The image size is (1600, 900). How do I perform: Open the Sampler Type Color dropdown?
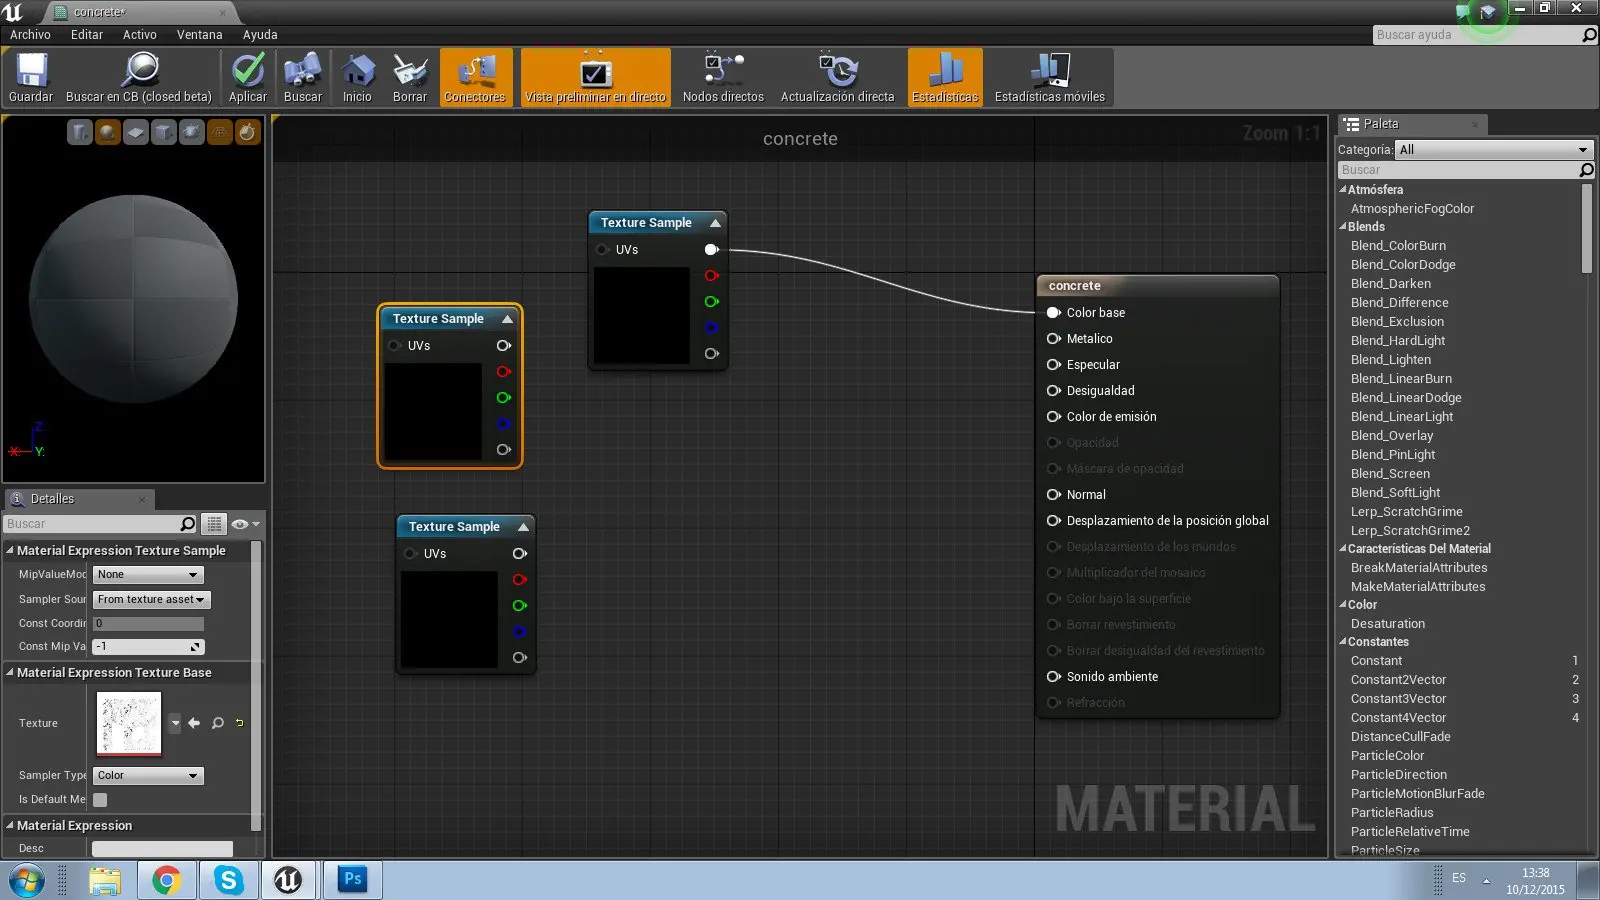[x=148, y=776]
